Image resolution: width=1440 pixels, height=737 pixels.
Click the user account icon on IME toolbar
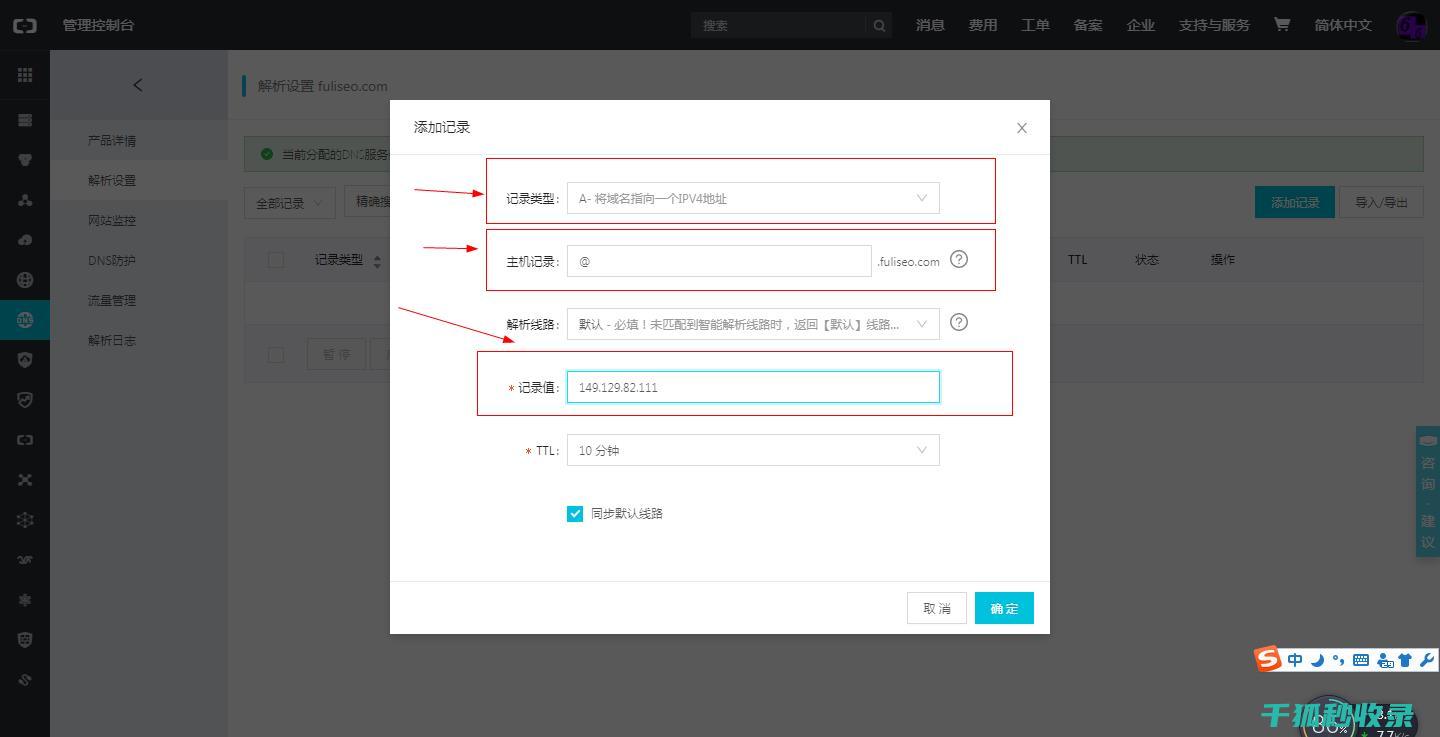pos(1385,659)
